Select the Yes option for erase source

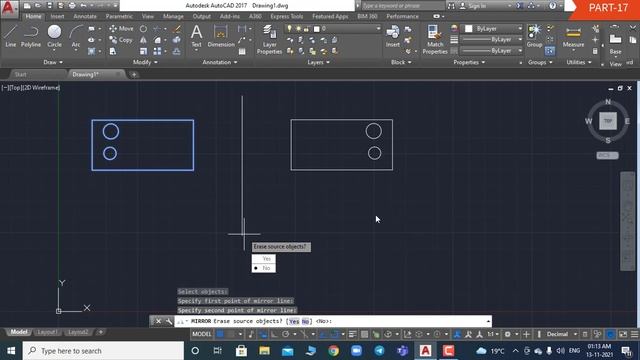tap(264, 259)
